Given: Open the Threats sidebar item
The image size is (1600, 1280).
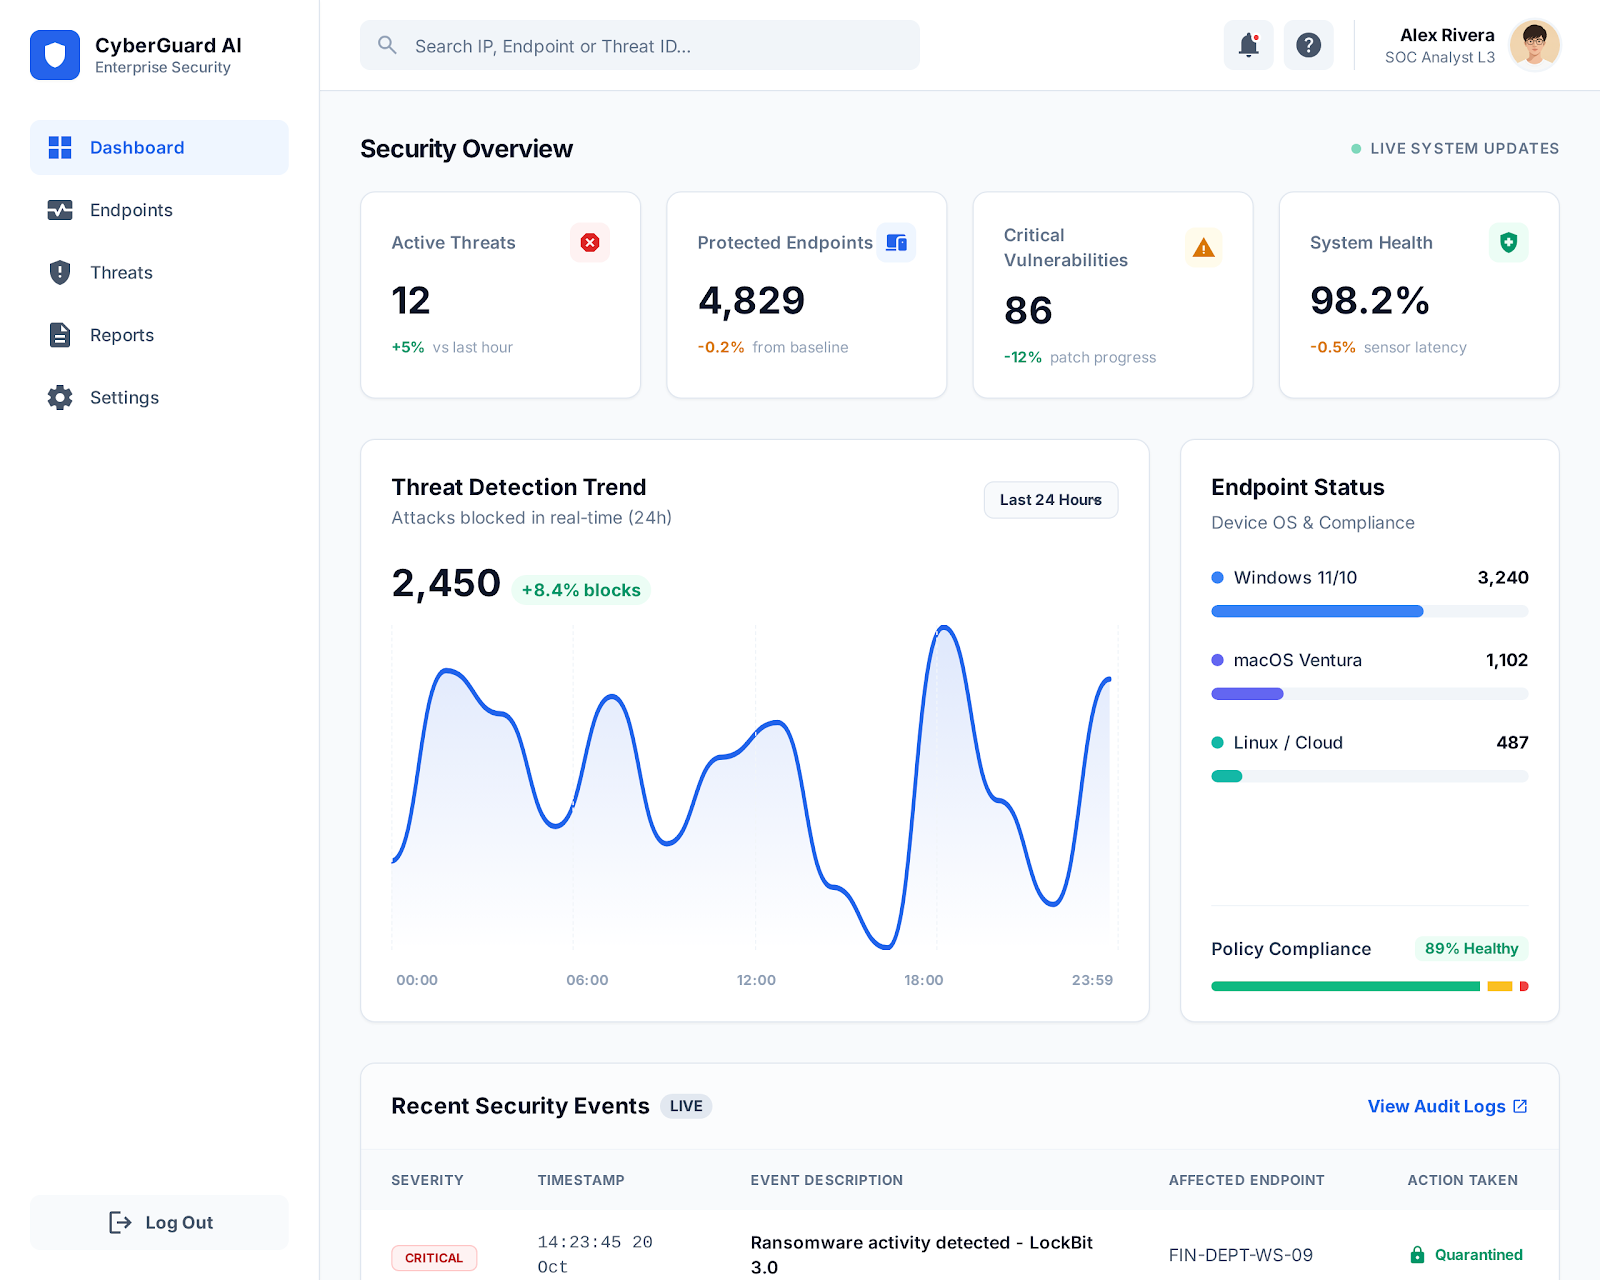Looking at the screenshot, I should tap(121, 273).
